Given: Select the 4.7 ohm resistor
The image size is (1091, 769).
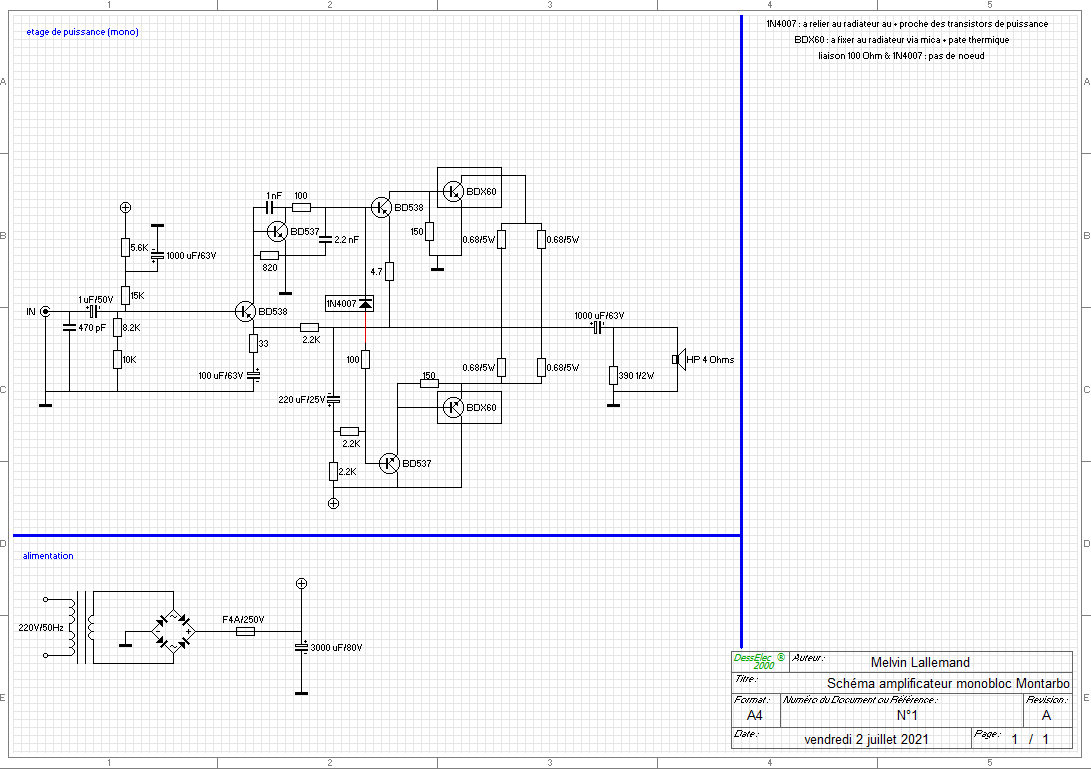Looking at the screenshot, I should pos(389,271).
